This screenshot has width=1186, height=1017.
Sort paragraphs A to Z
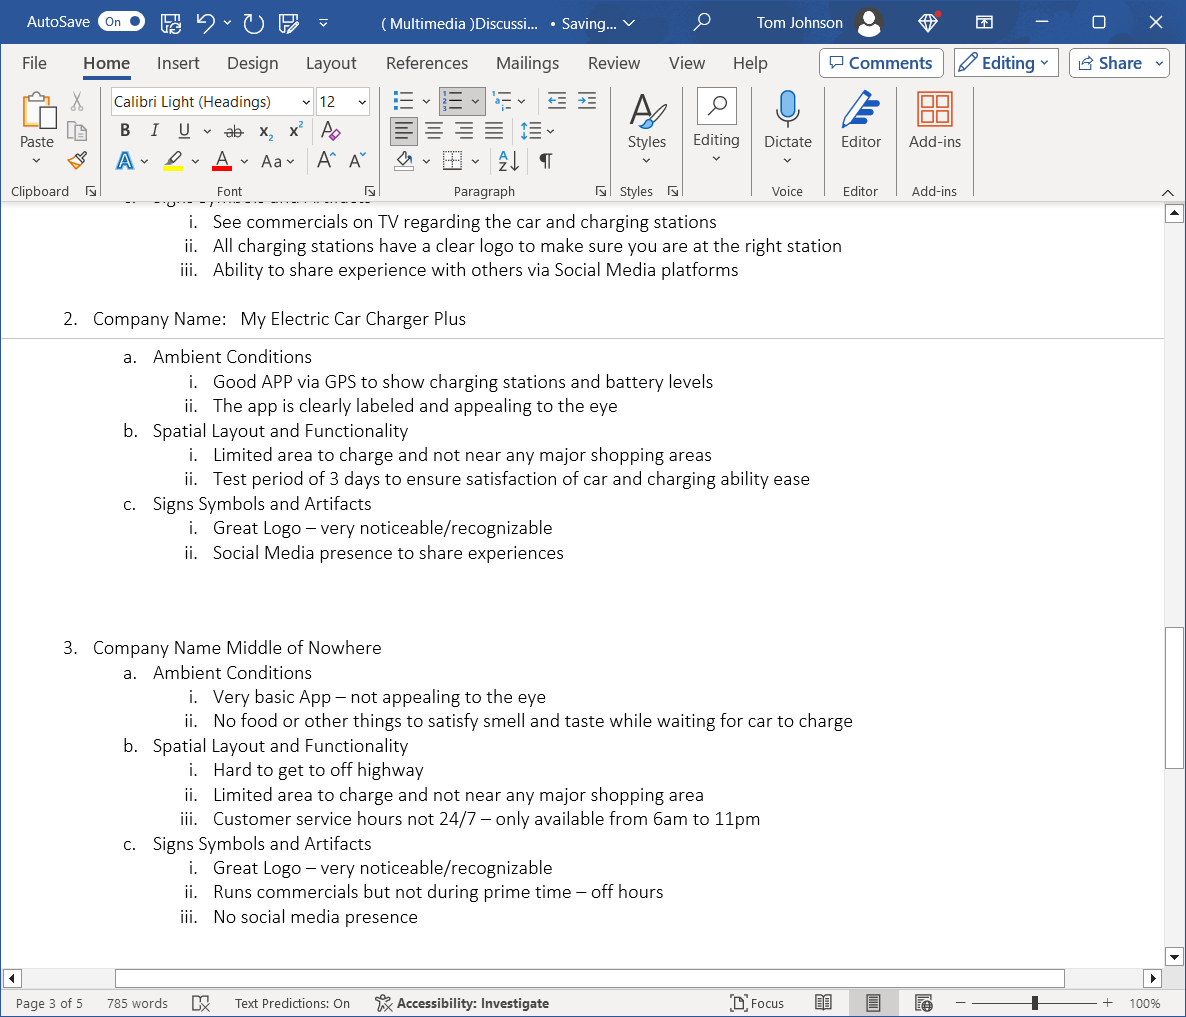[x=508, y=160]
